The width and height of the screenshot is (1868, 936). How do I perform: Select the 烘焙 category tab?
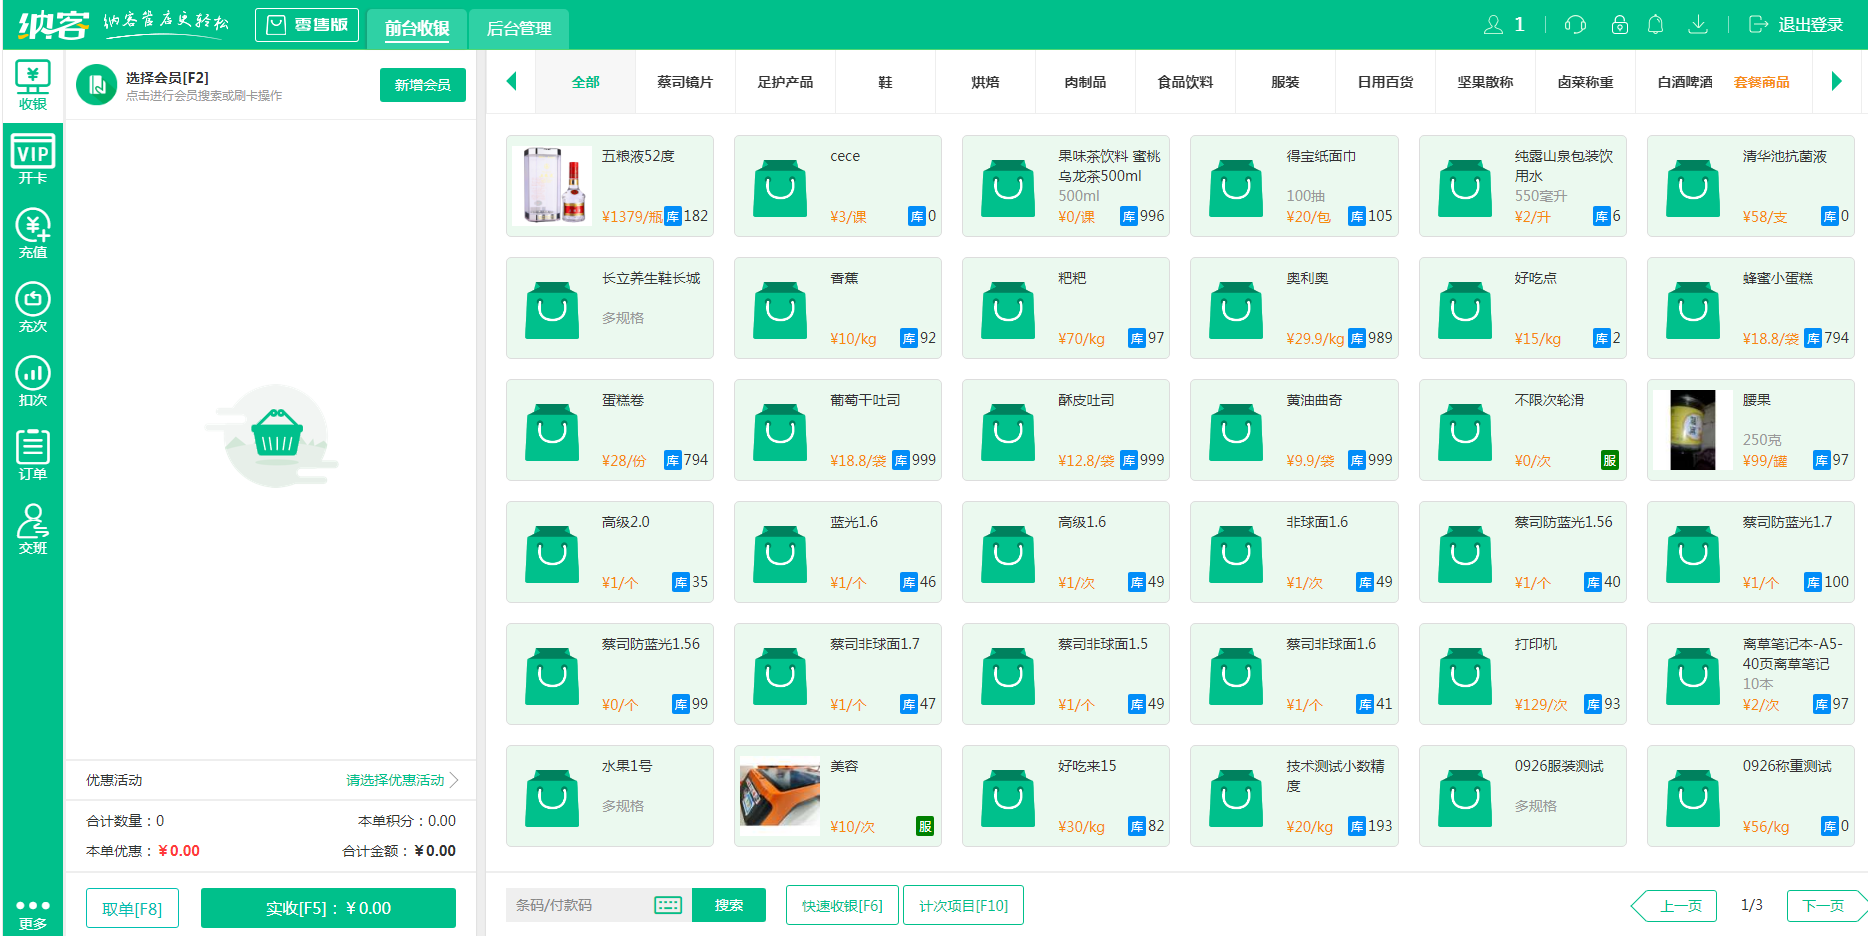click(985, 82)
